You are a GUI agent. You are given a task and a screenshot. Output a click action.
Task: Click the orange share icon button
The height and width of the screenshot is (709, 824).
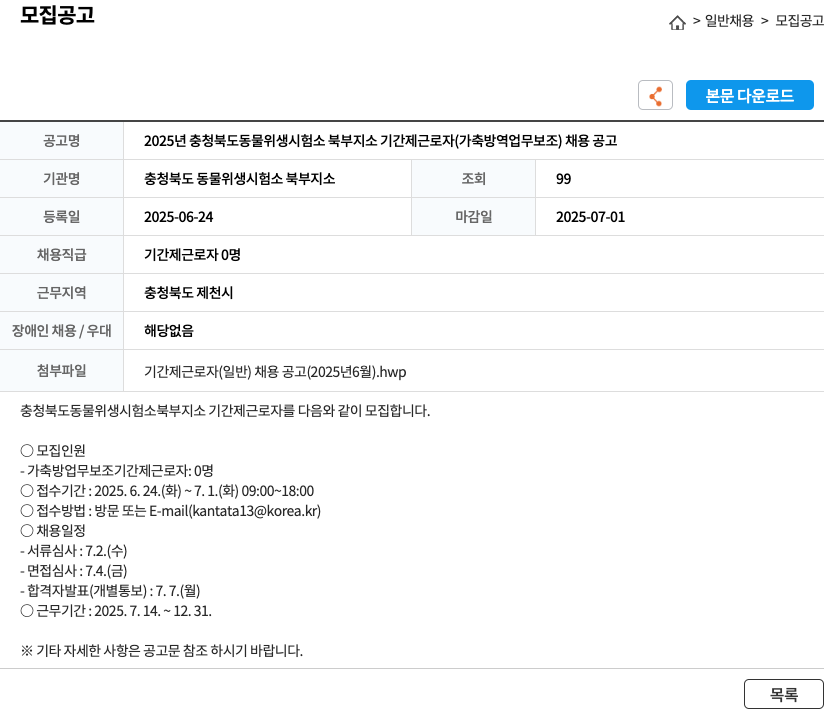655,95
